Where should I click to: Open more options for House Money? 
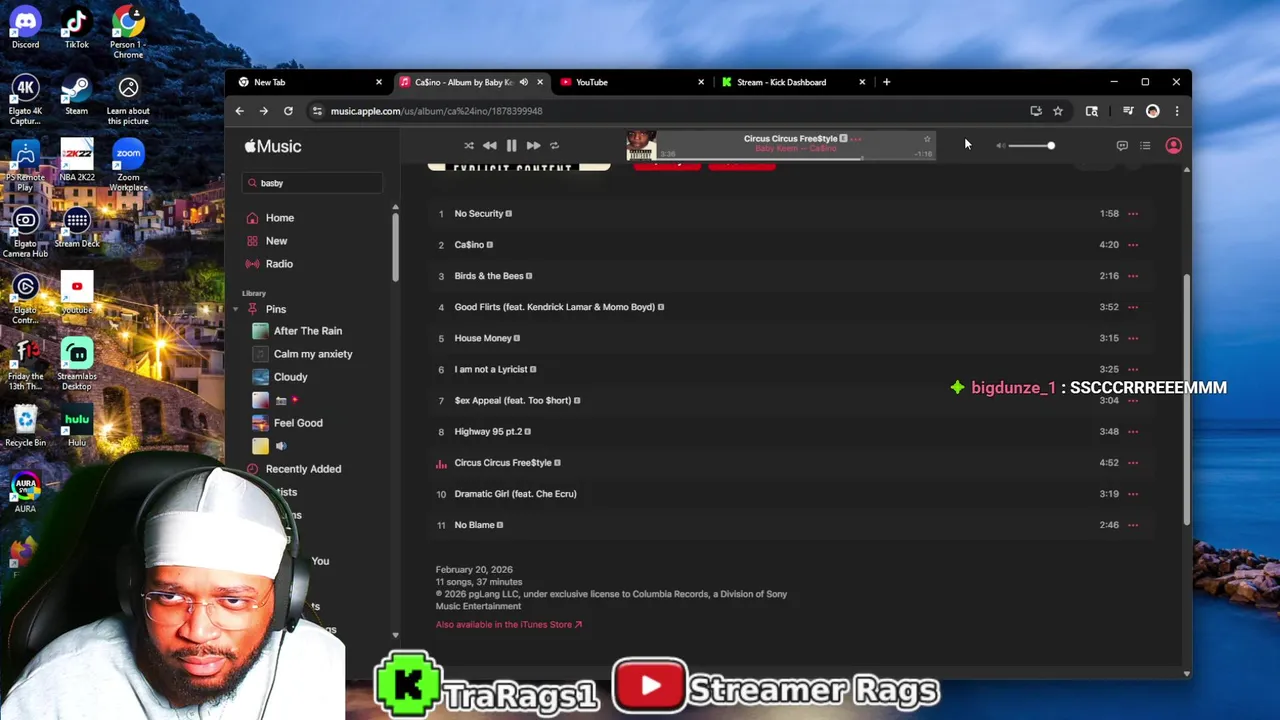click(1133, 338)
